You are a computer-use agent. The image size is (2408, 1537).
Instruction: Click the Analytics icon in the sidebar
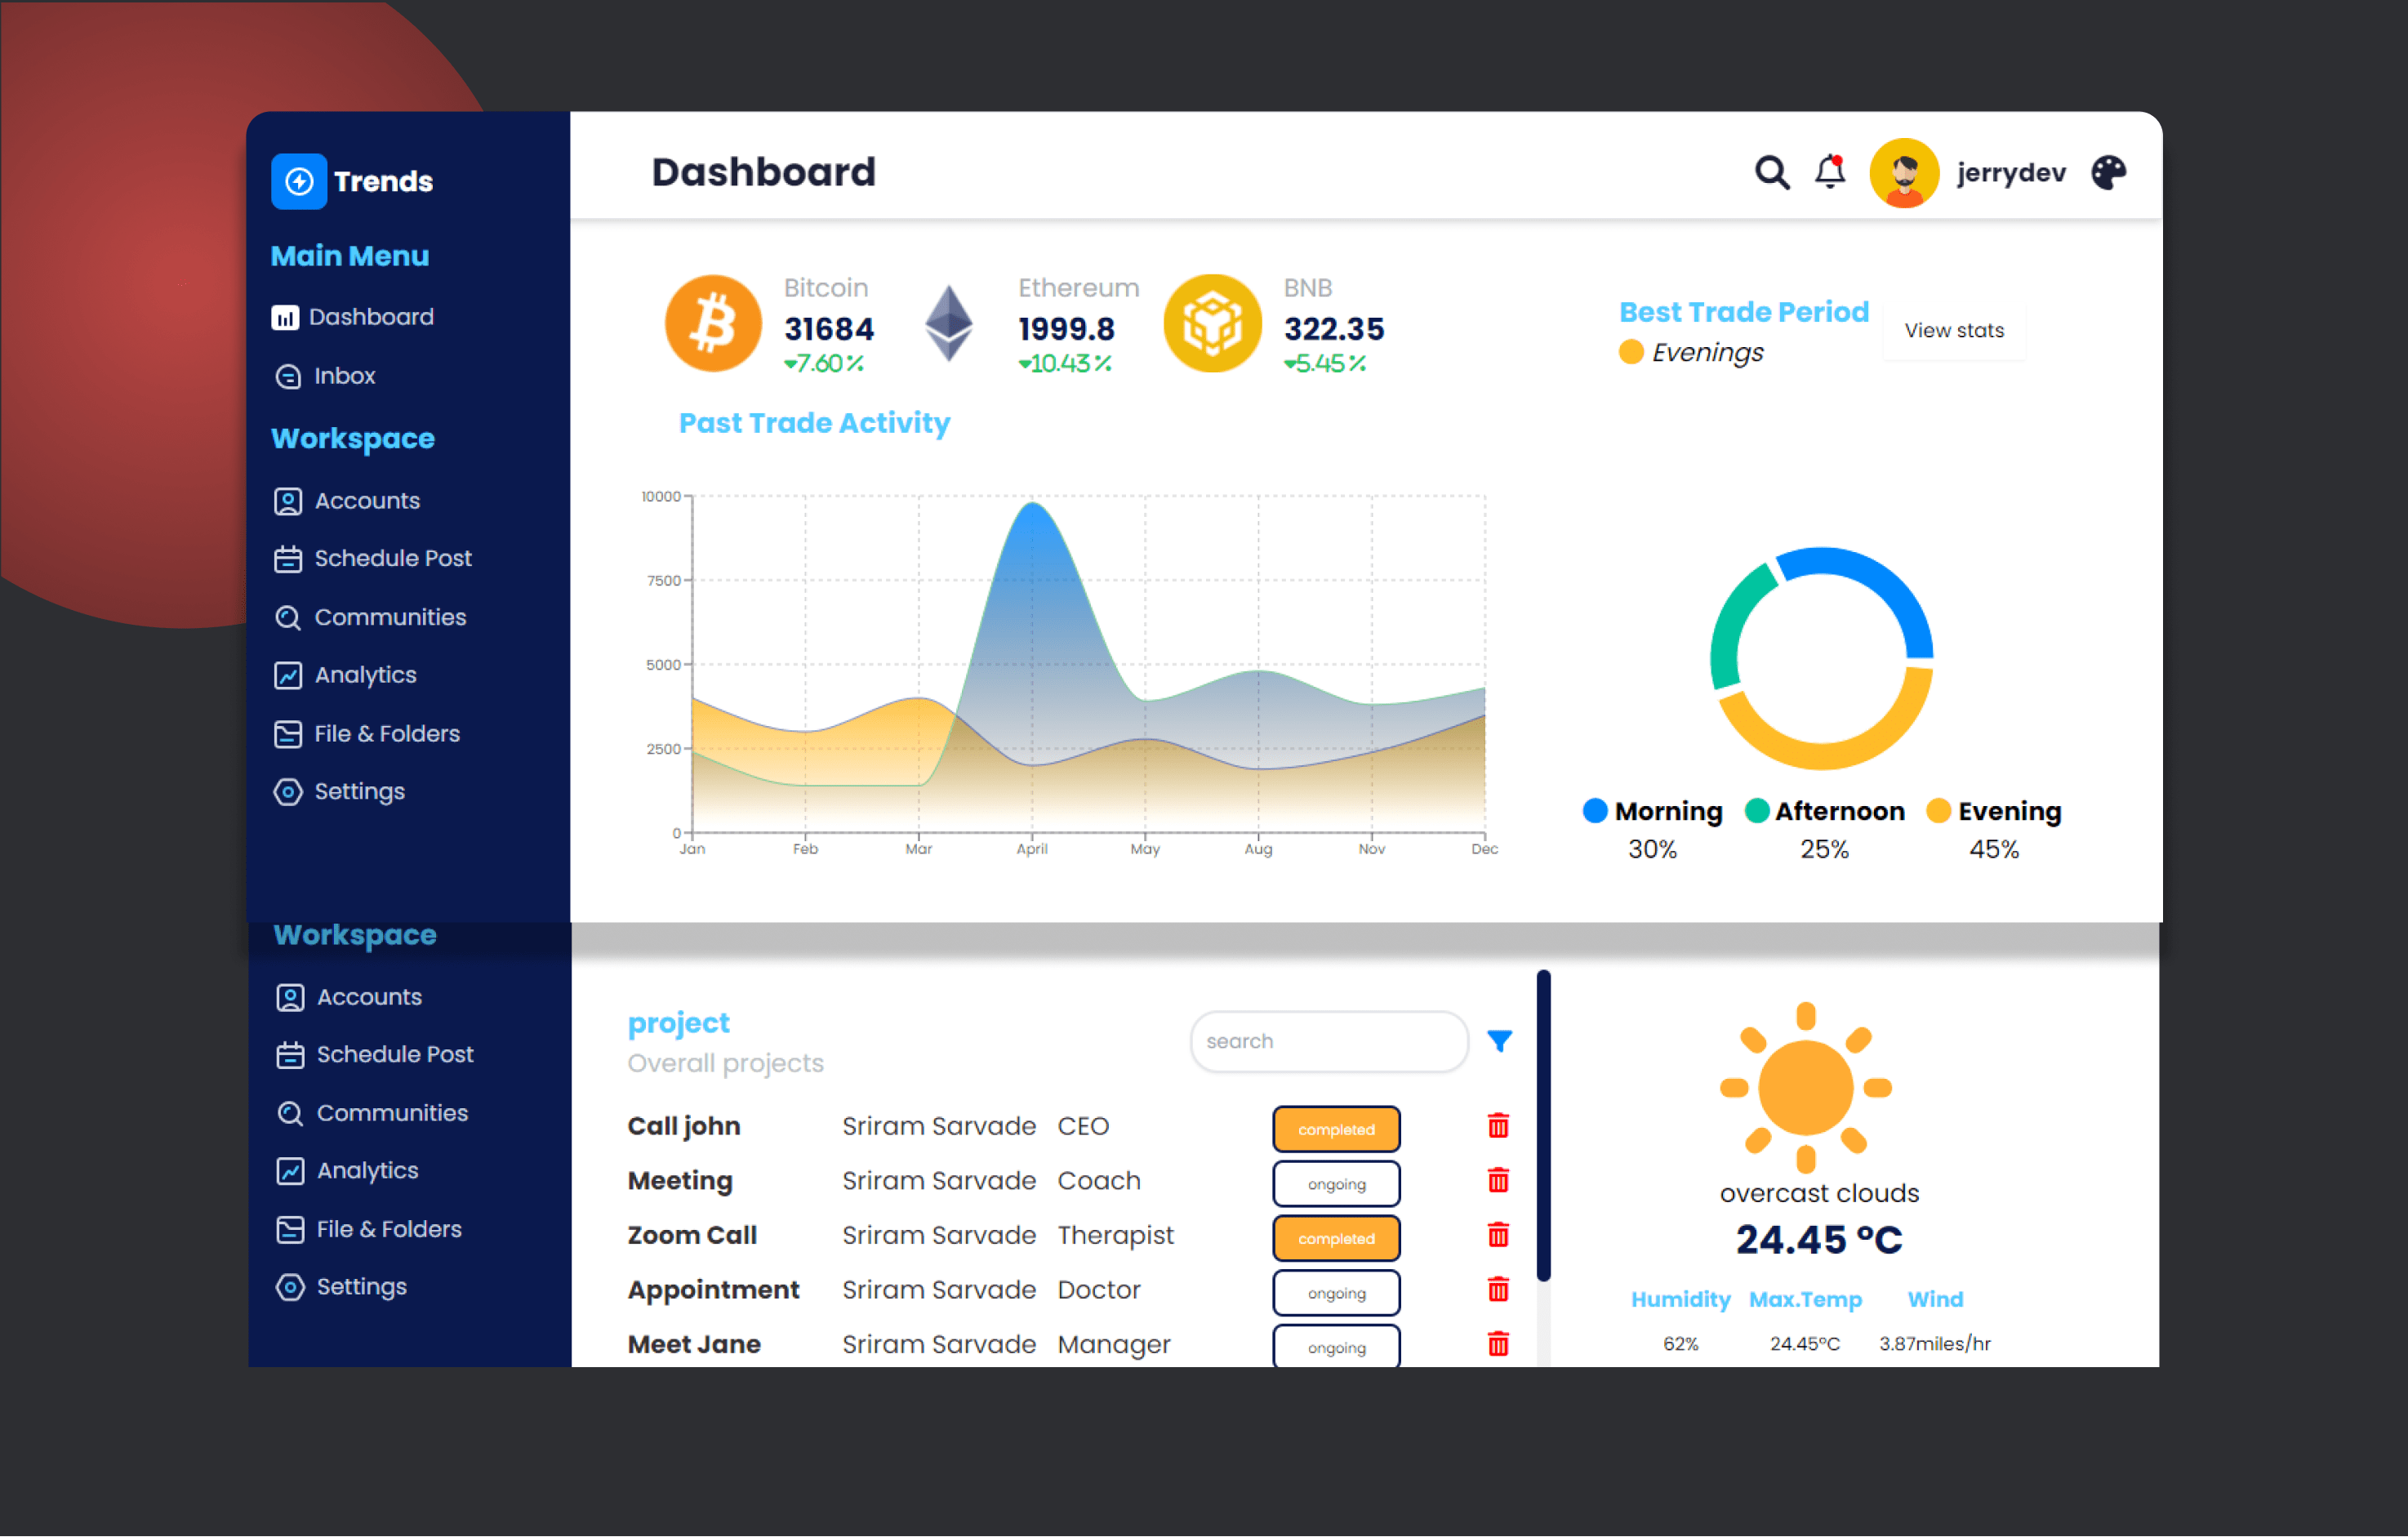pyautogui.click(x=286, y=674)
